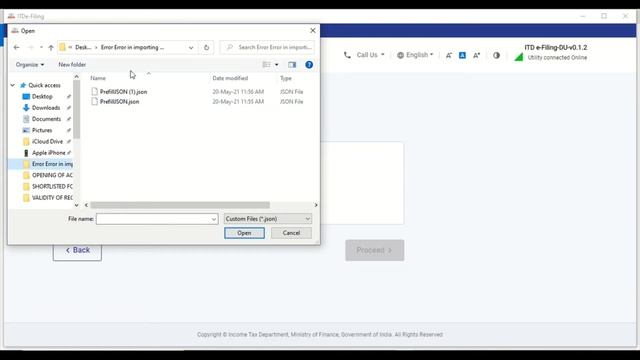This screenshot has height=360, width=640.
Task: Toggle the preview pane icon
Action: coord(292,64)
